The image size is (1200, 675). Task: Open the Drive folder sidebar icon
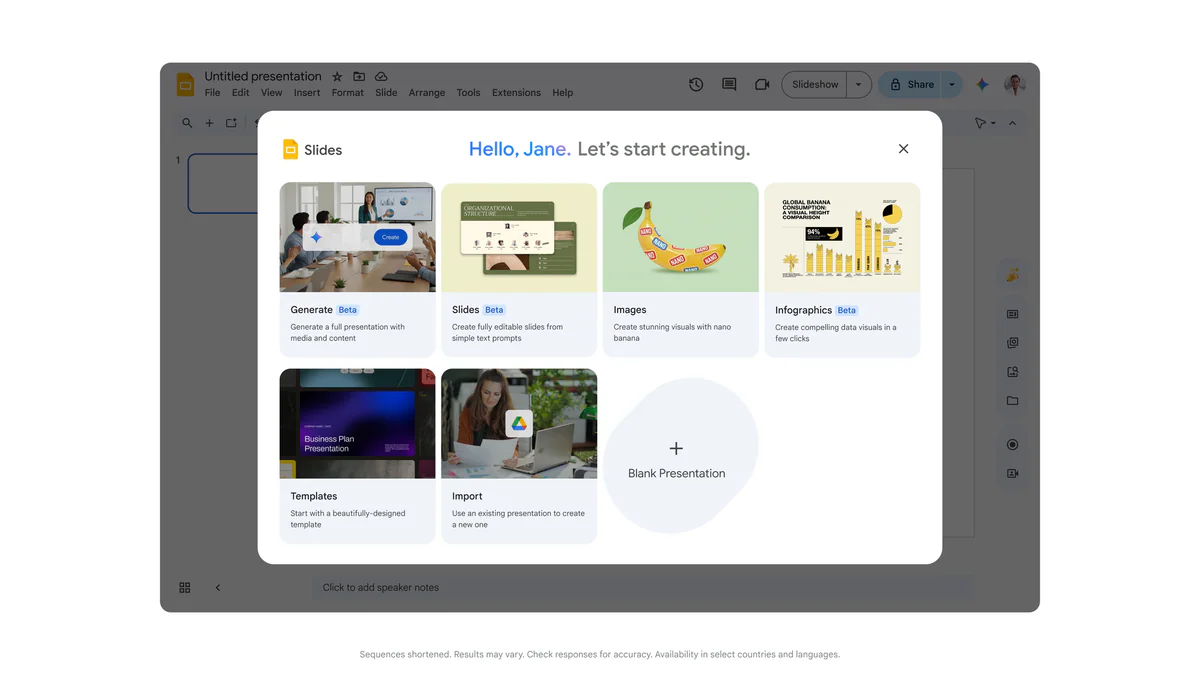[x=1012, y=401]
